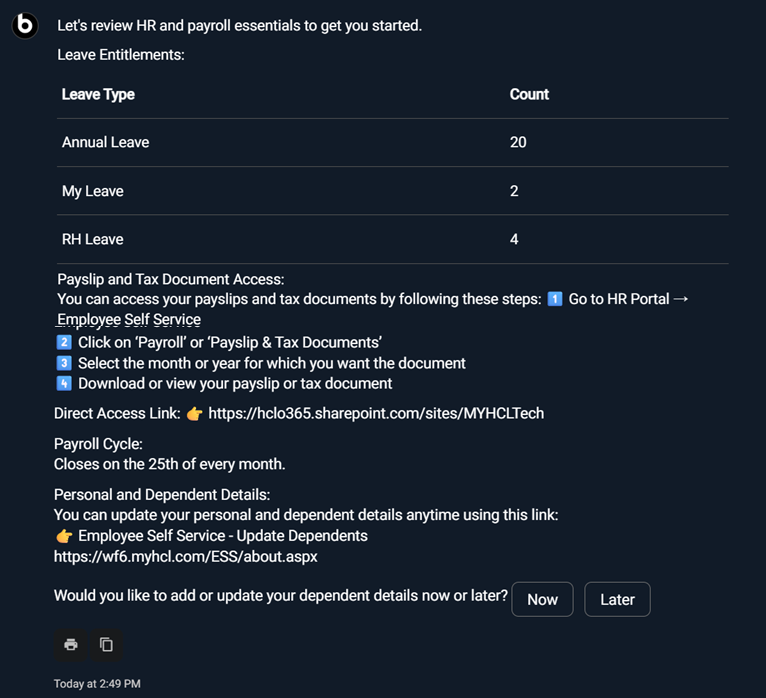The height and width of the screenshot is (698, 766).
Task: Select the Annual Leave table row
Action: coord(392,142)
